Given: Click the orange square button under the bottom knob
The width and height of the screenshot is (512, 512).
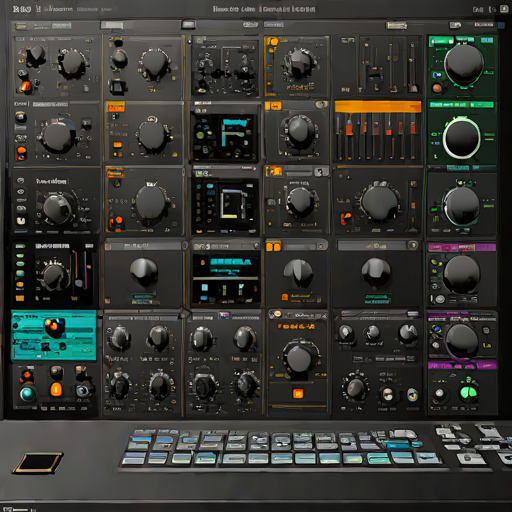Looking at the screenshot, I should pos(298,394).
